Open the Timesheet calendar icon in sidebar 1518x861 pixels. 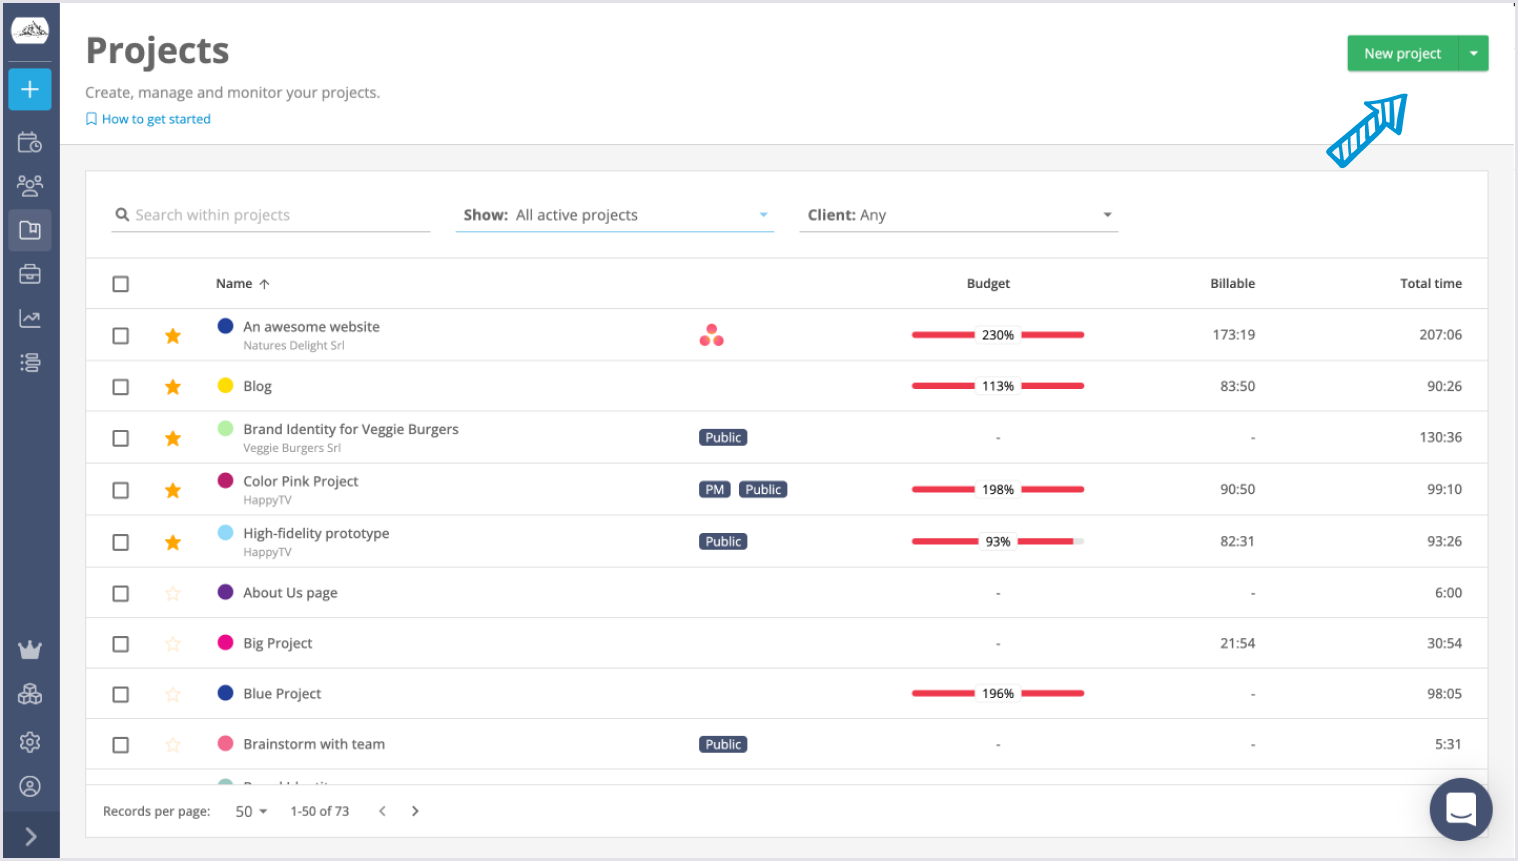click(x=30, y=141)
